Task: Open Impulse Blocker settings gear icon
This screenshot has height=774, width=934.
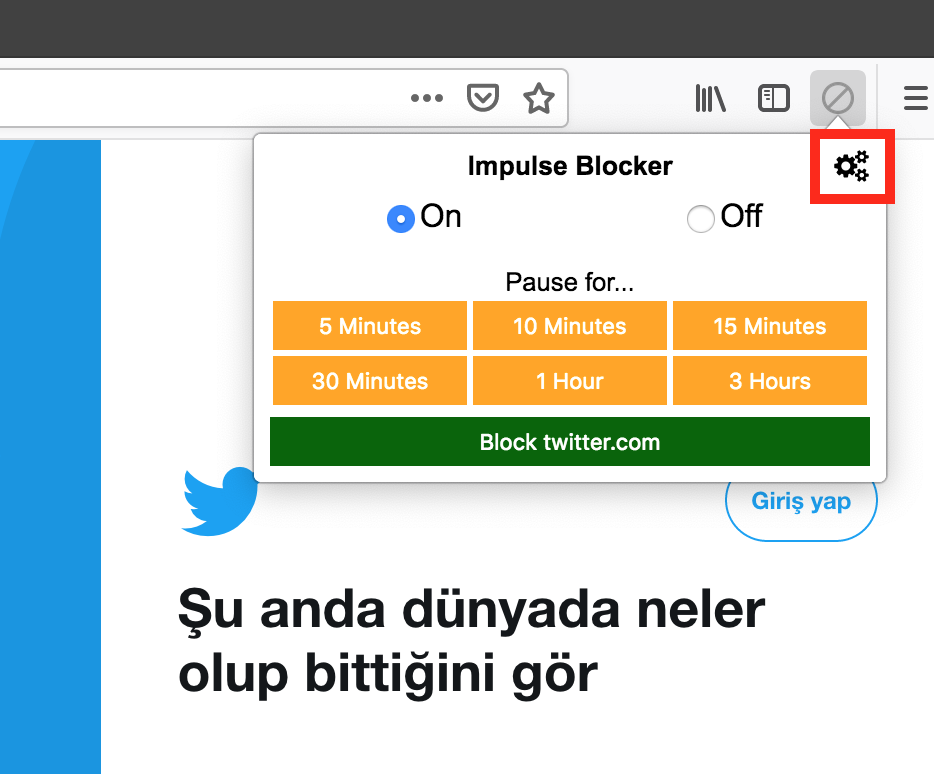Action: (851, 166)
